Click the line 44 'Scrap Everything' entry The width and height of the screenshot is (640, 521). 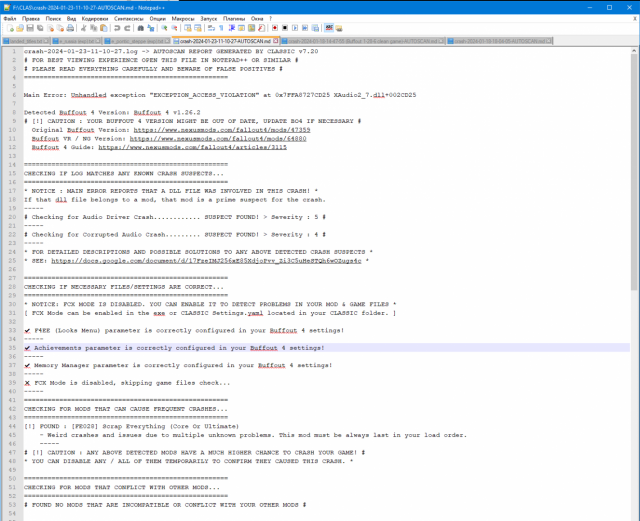170,426
